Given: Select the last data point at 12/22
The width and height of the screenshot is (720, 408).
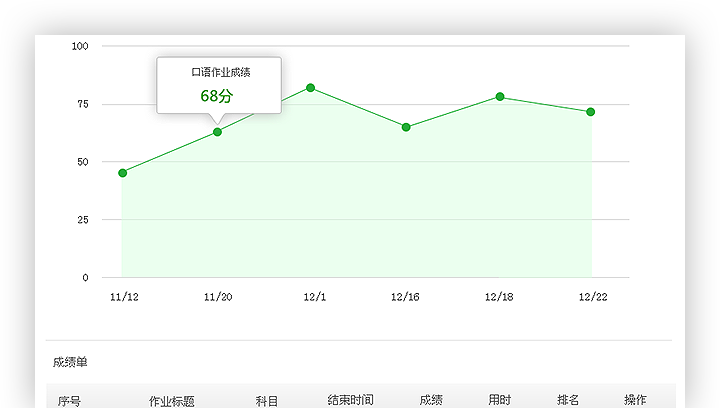Looking at the screenshot, I should pos(591,112).
